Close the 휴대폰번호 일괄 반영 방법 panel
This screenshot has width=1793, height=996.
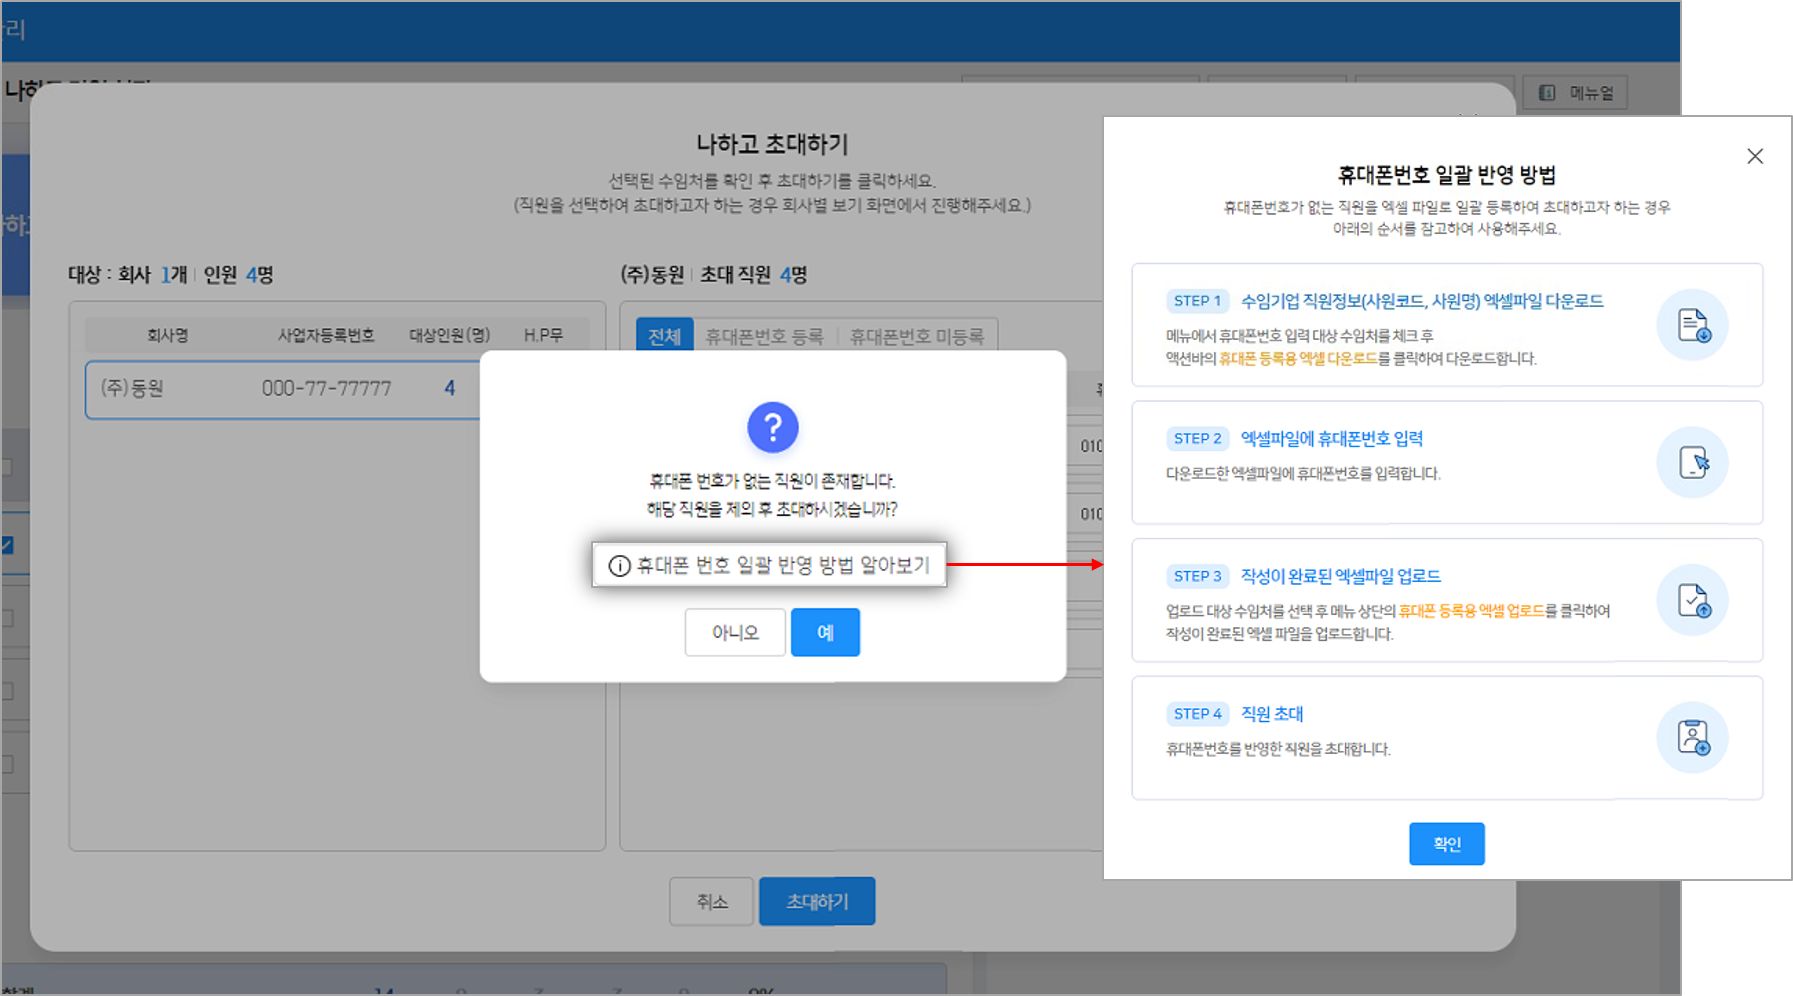click(x=1755, y=156)
